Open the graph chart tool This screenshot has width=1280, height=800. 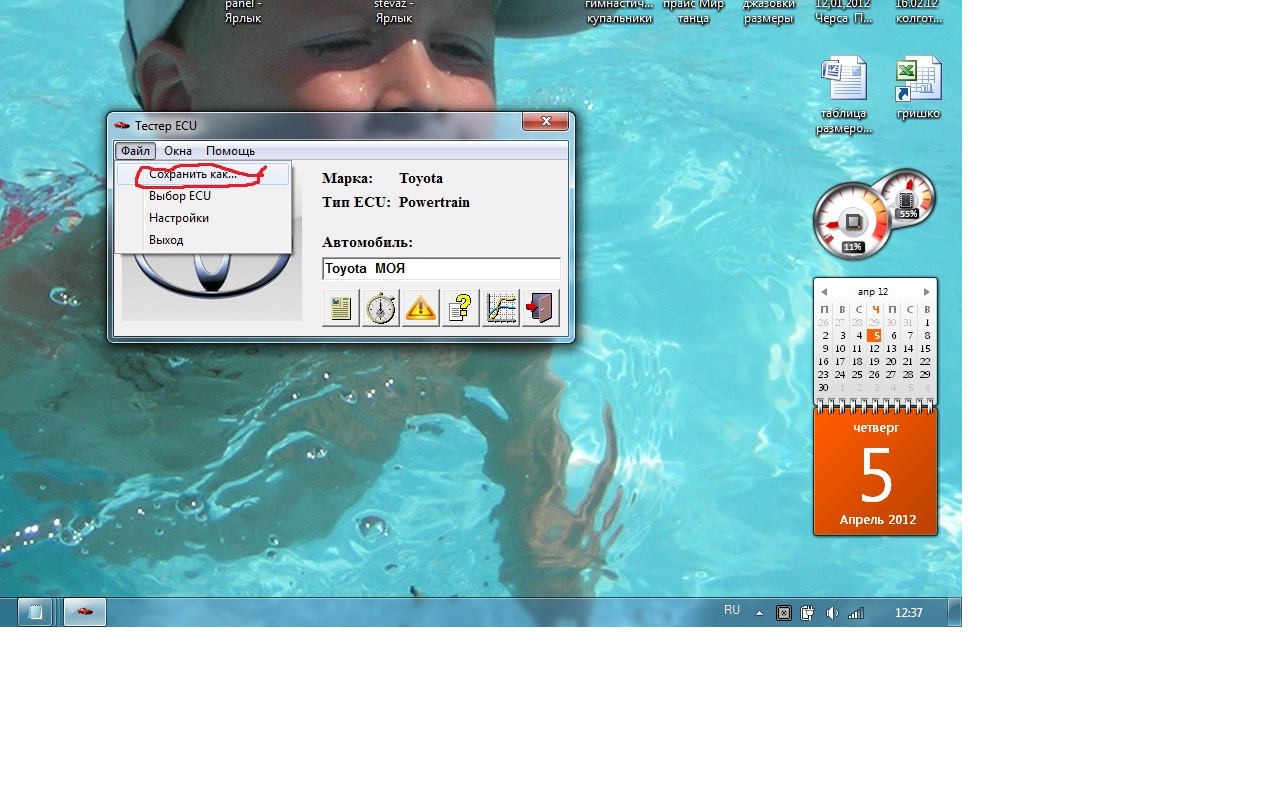coord(501,308)
